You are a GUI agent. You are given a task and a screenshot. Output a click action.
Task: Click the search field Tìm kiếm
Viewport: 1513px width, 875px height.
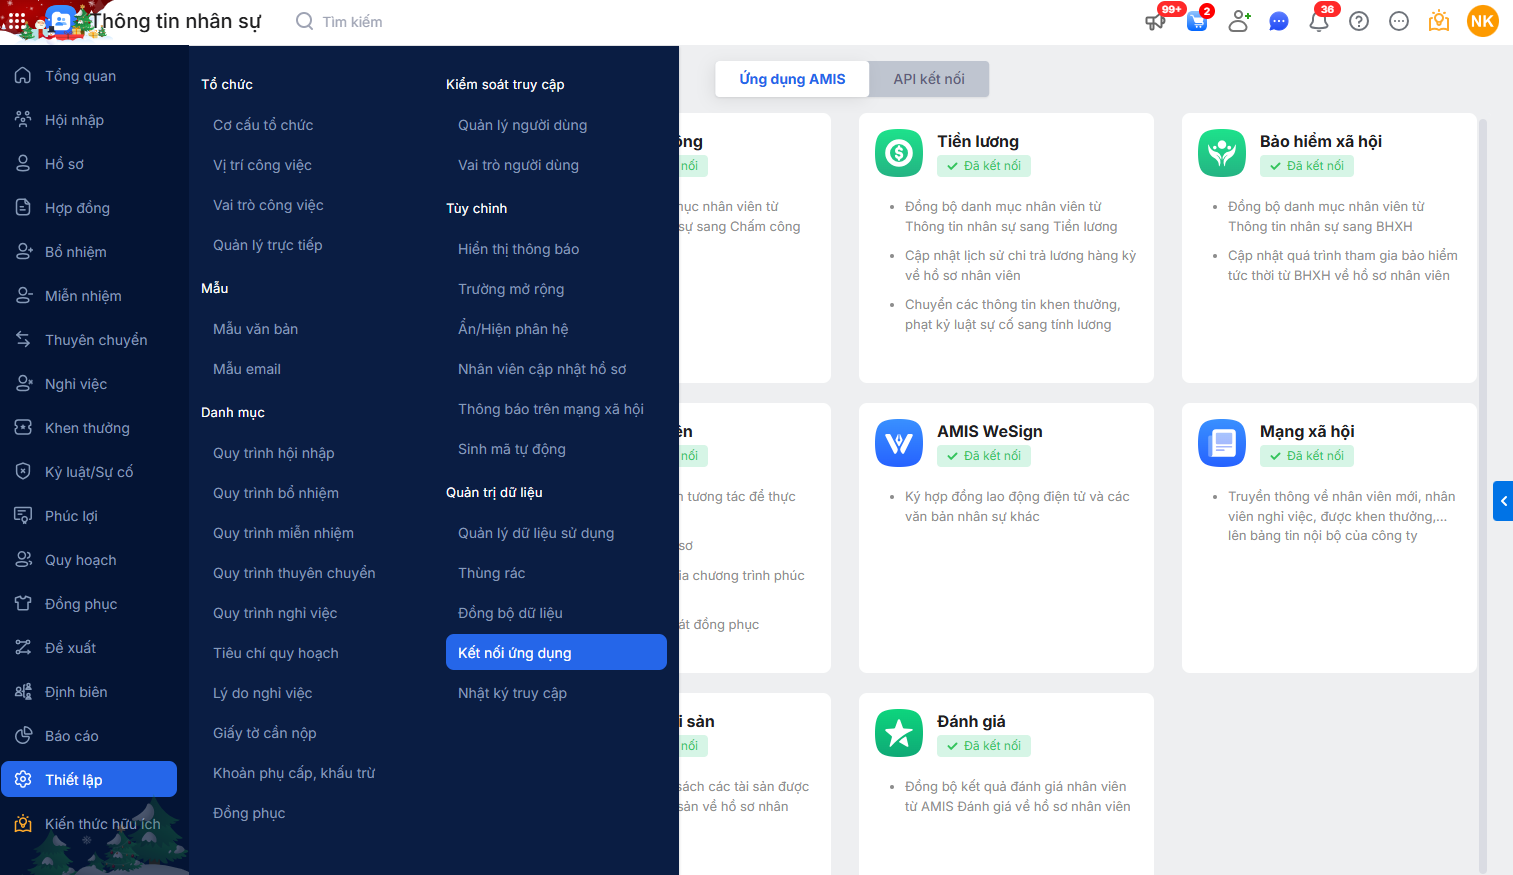(351, 21)
